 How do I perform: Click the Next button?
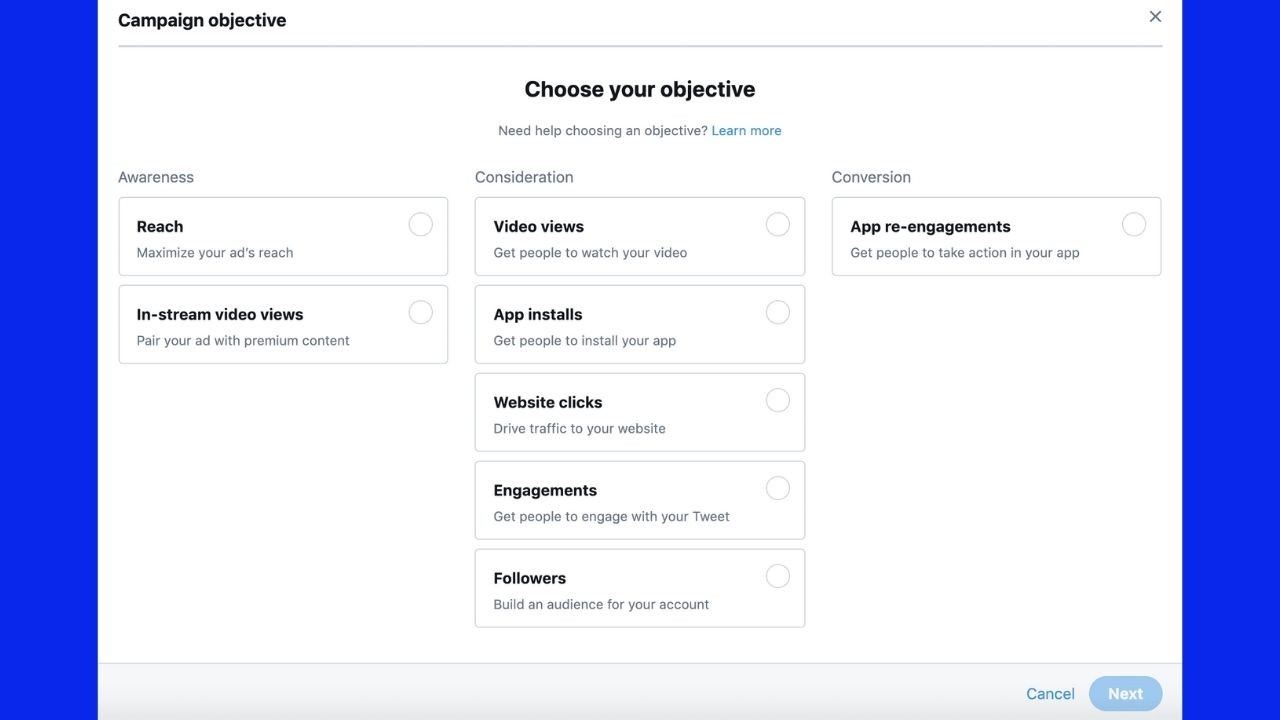coord(1125,694)
